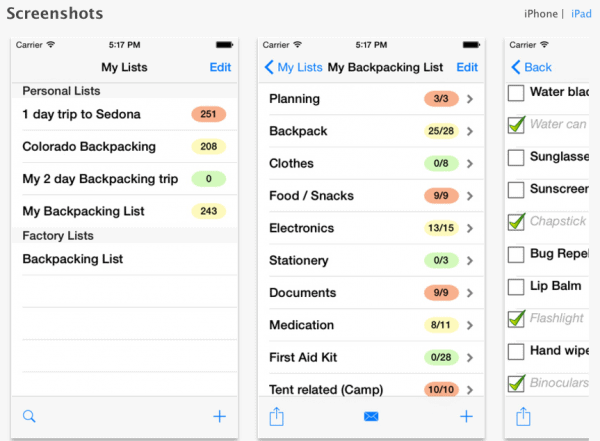Image resolution: width=600 pixels, height=441 pixels.
Task: Tap the plus icon below Tent related
Action: click(465, 416)
